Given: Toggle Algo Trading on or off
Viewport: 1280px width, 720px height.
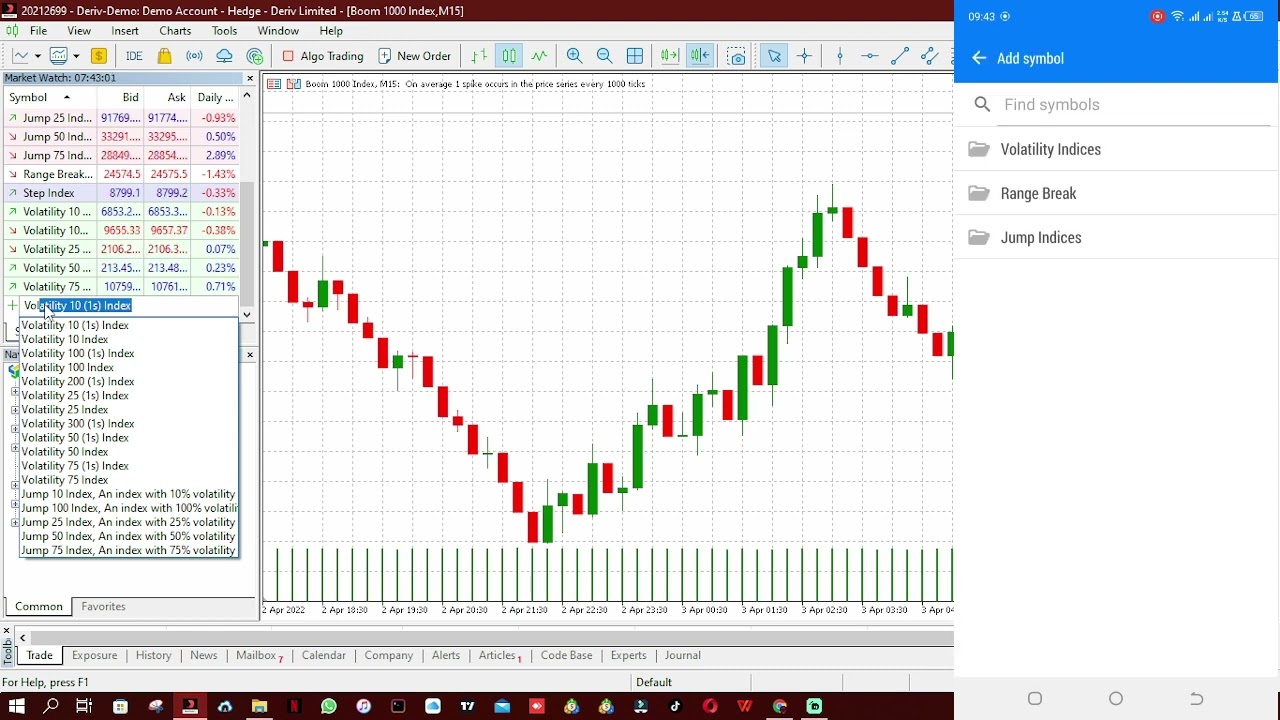Looking at the screenshot, I should tap(323, 56).
